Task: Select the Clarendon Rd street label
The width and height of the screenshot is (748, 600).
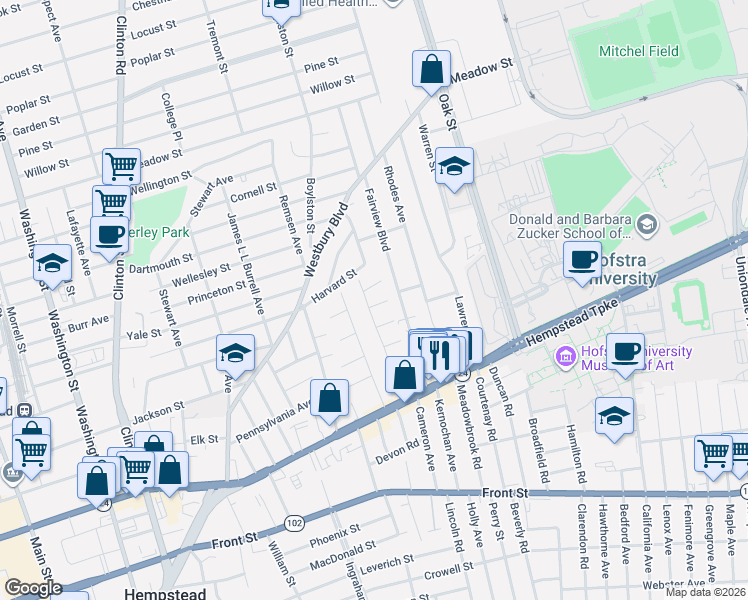Action: 582,536
